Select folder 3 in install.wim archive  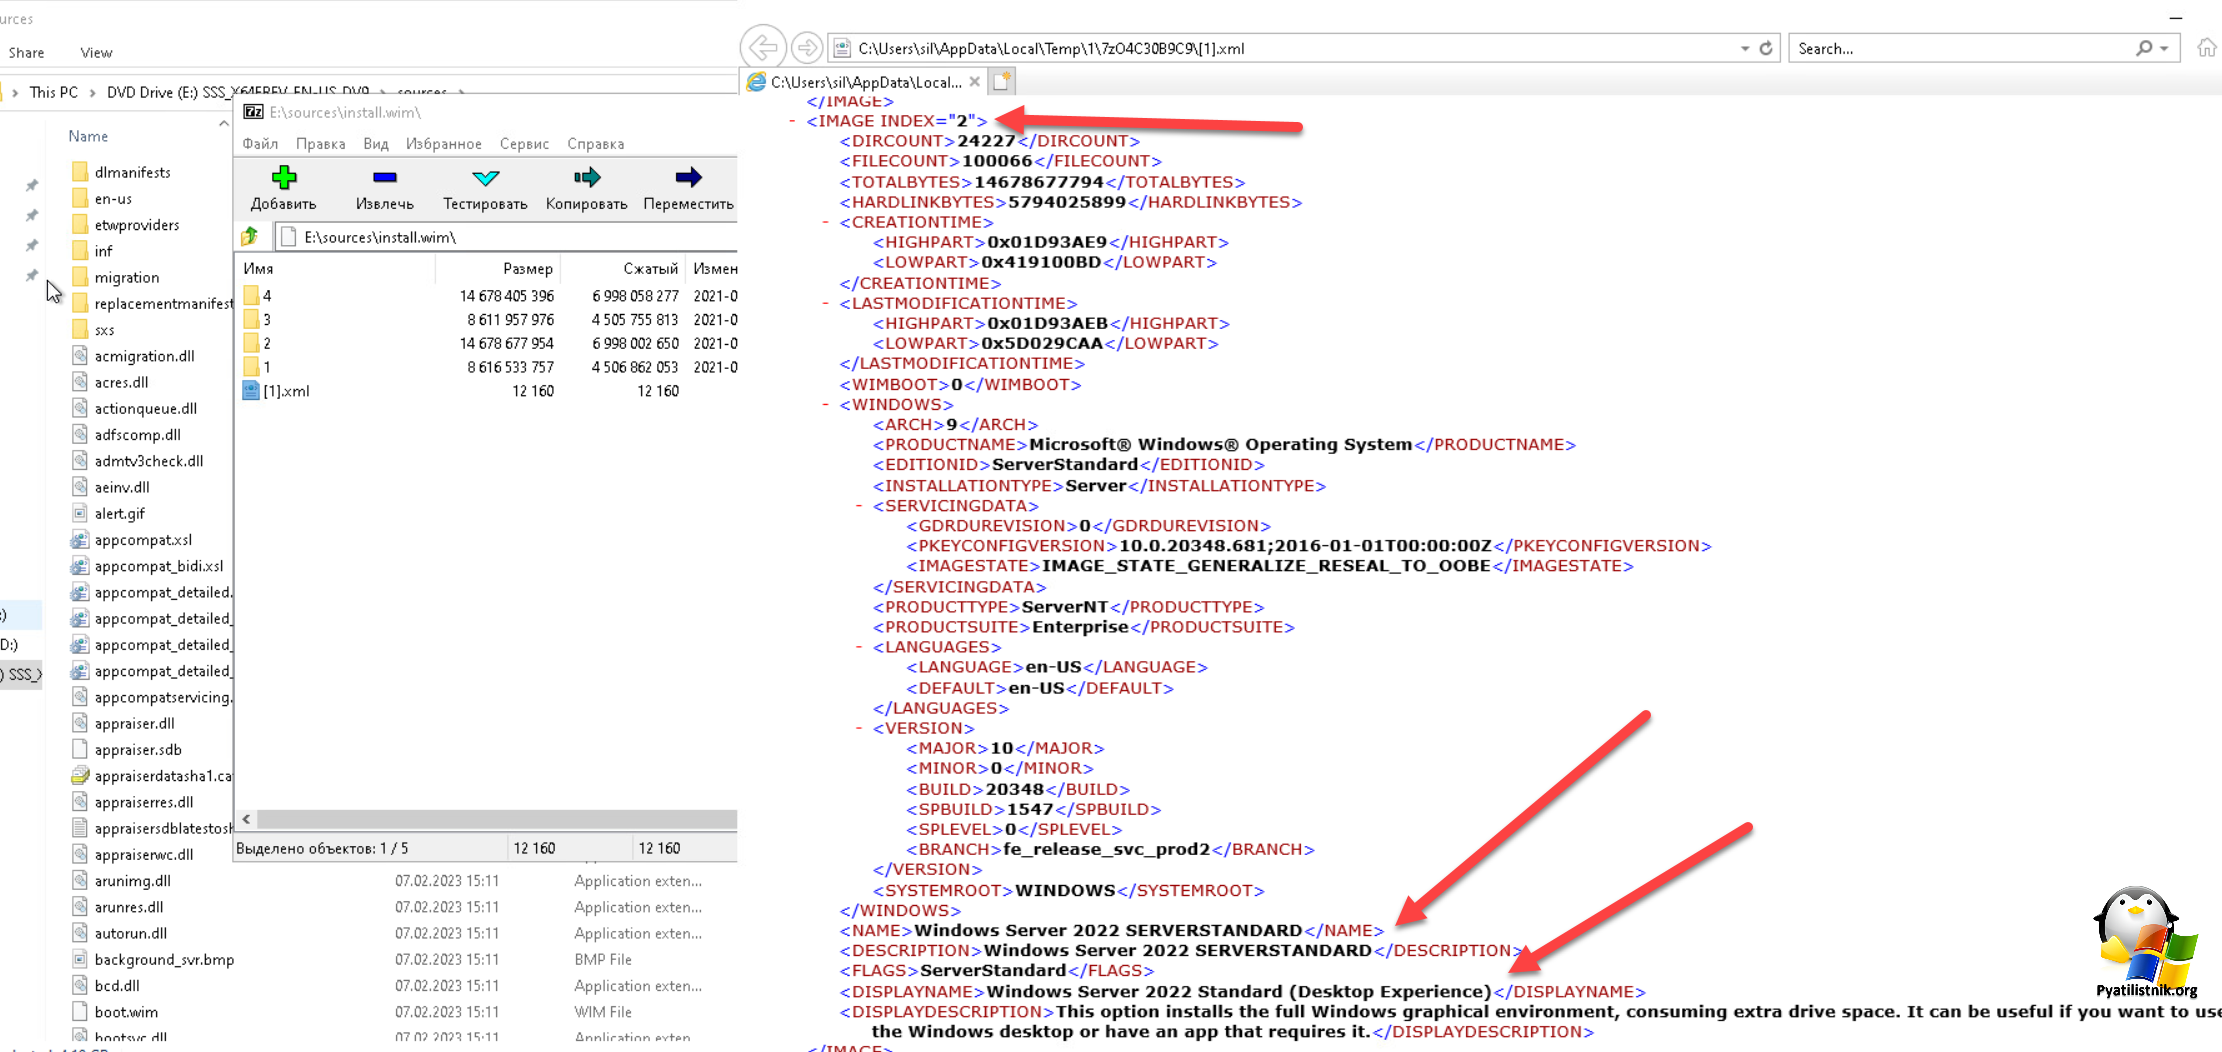267,320
